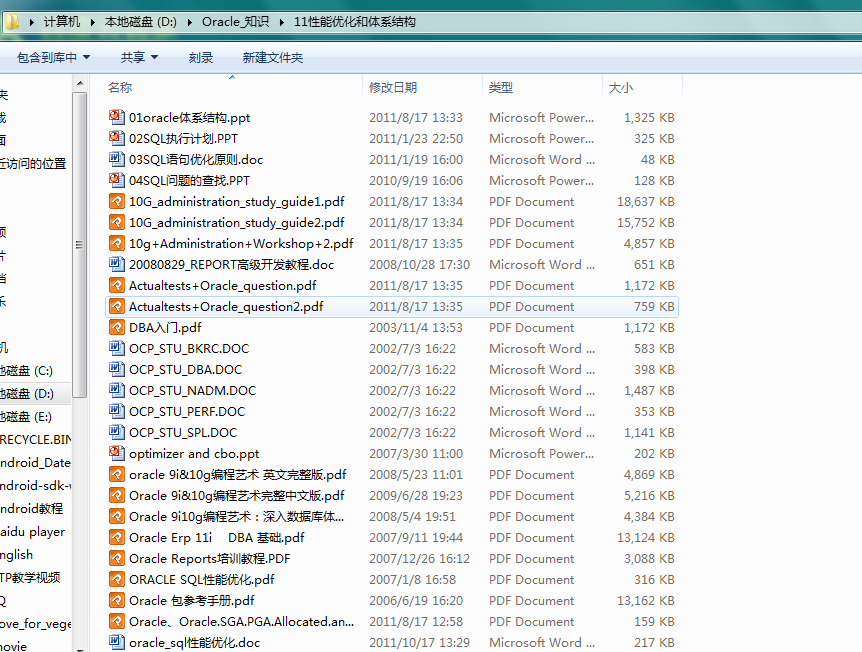Select the file Oracle、Oracle.SGA.PGA.Allocated.an...
Viewport: 862px width, 652px height.
pyautogui.click(x=241, y=621)
